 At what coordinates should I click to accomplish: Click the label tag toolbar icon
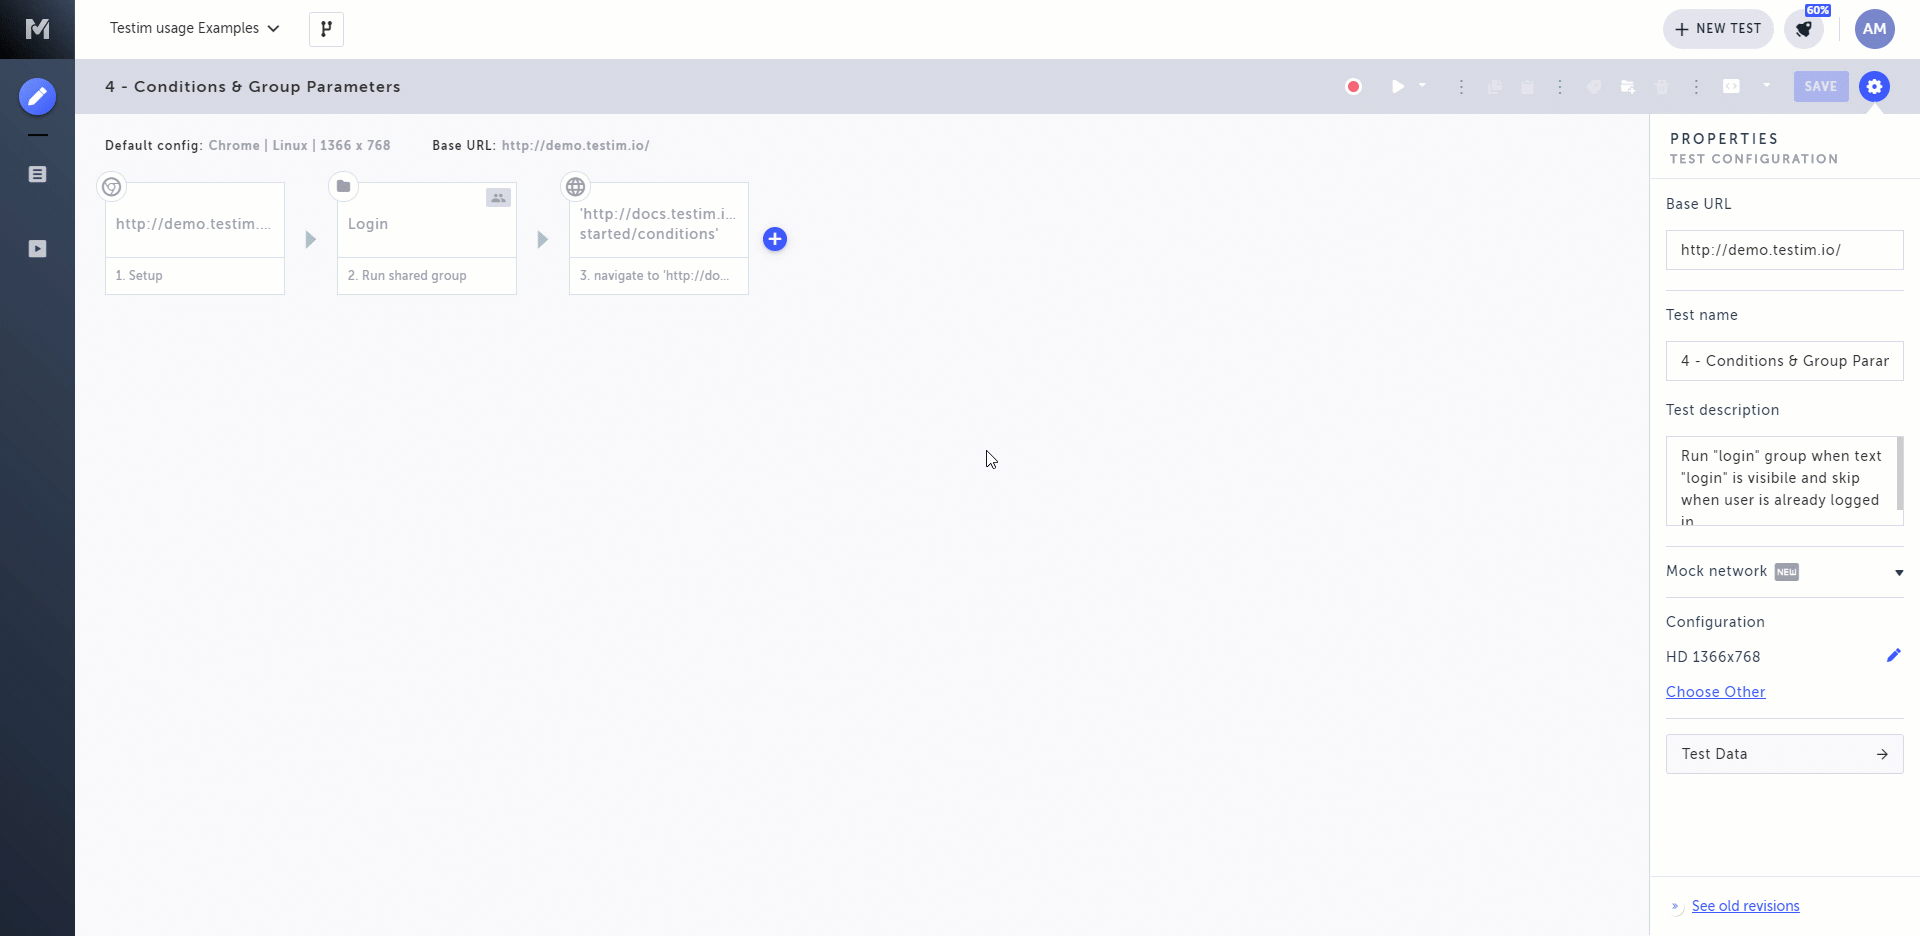1594,87
